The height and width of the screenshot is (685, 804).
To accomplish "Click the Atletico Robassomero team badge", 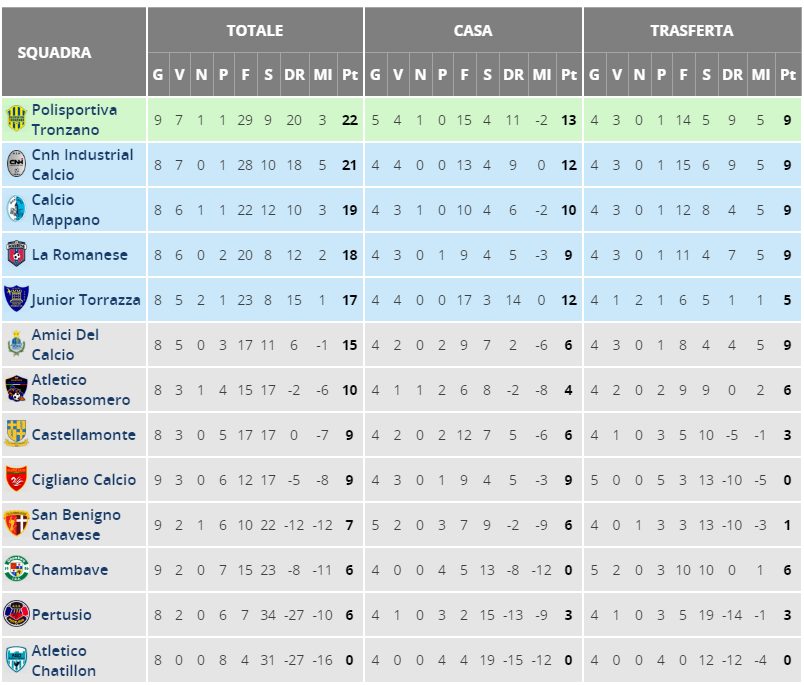I will click(x=16, y=389).
